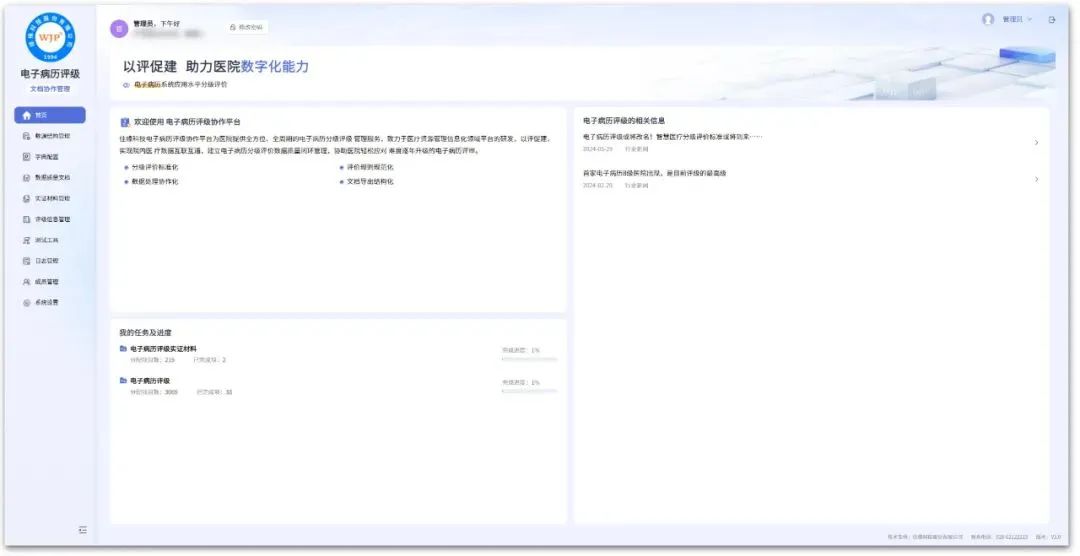Viewport: 1080px width, 556px height.
Task: Click the 电子病历评级 title under the logo
Action: 50,74
